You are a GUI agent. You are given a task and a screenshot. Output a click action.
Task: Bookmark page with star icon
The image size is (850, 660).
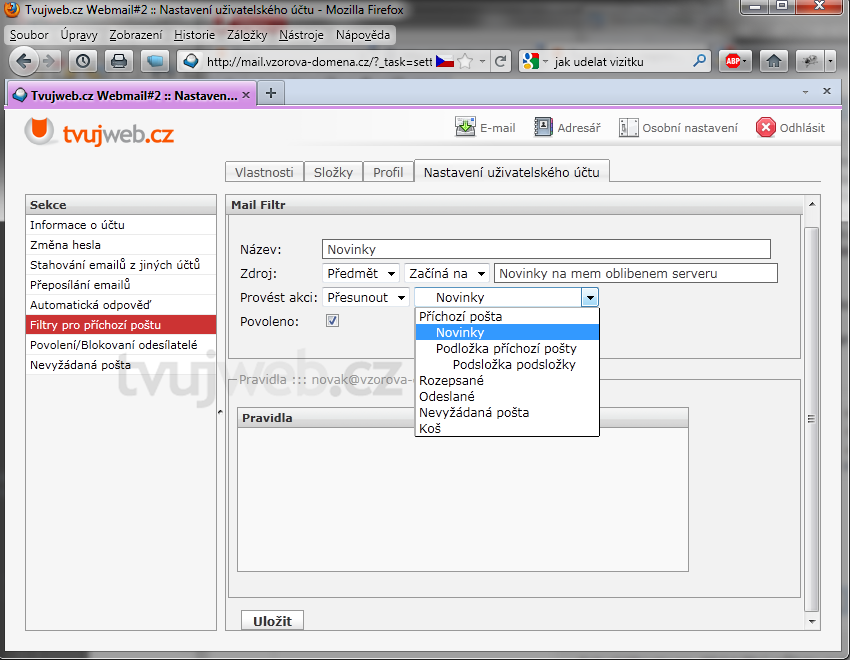point(465,61)
